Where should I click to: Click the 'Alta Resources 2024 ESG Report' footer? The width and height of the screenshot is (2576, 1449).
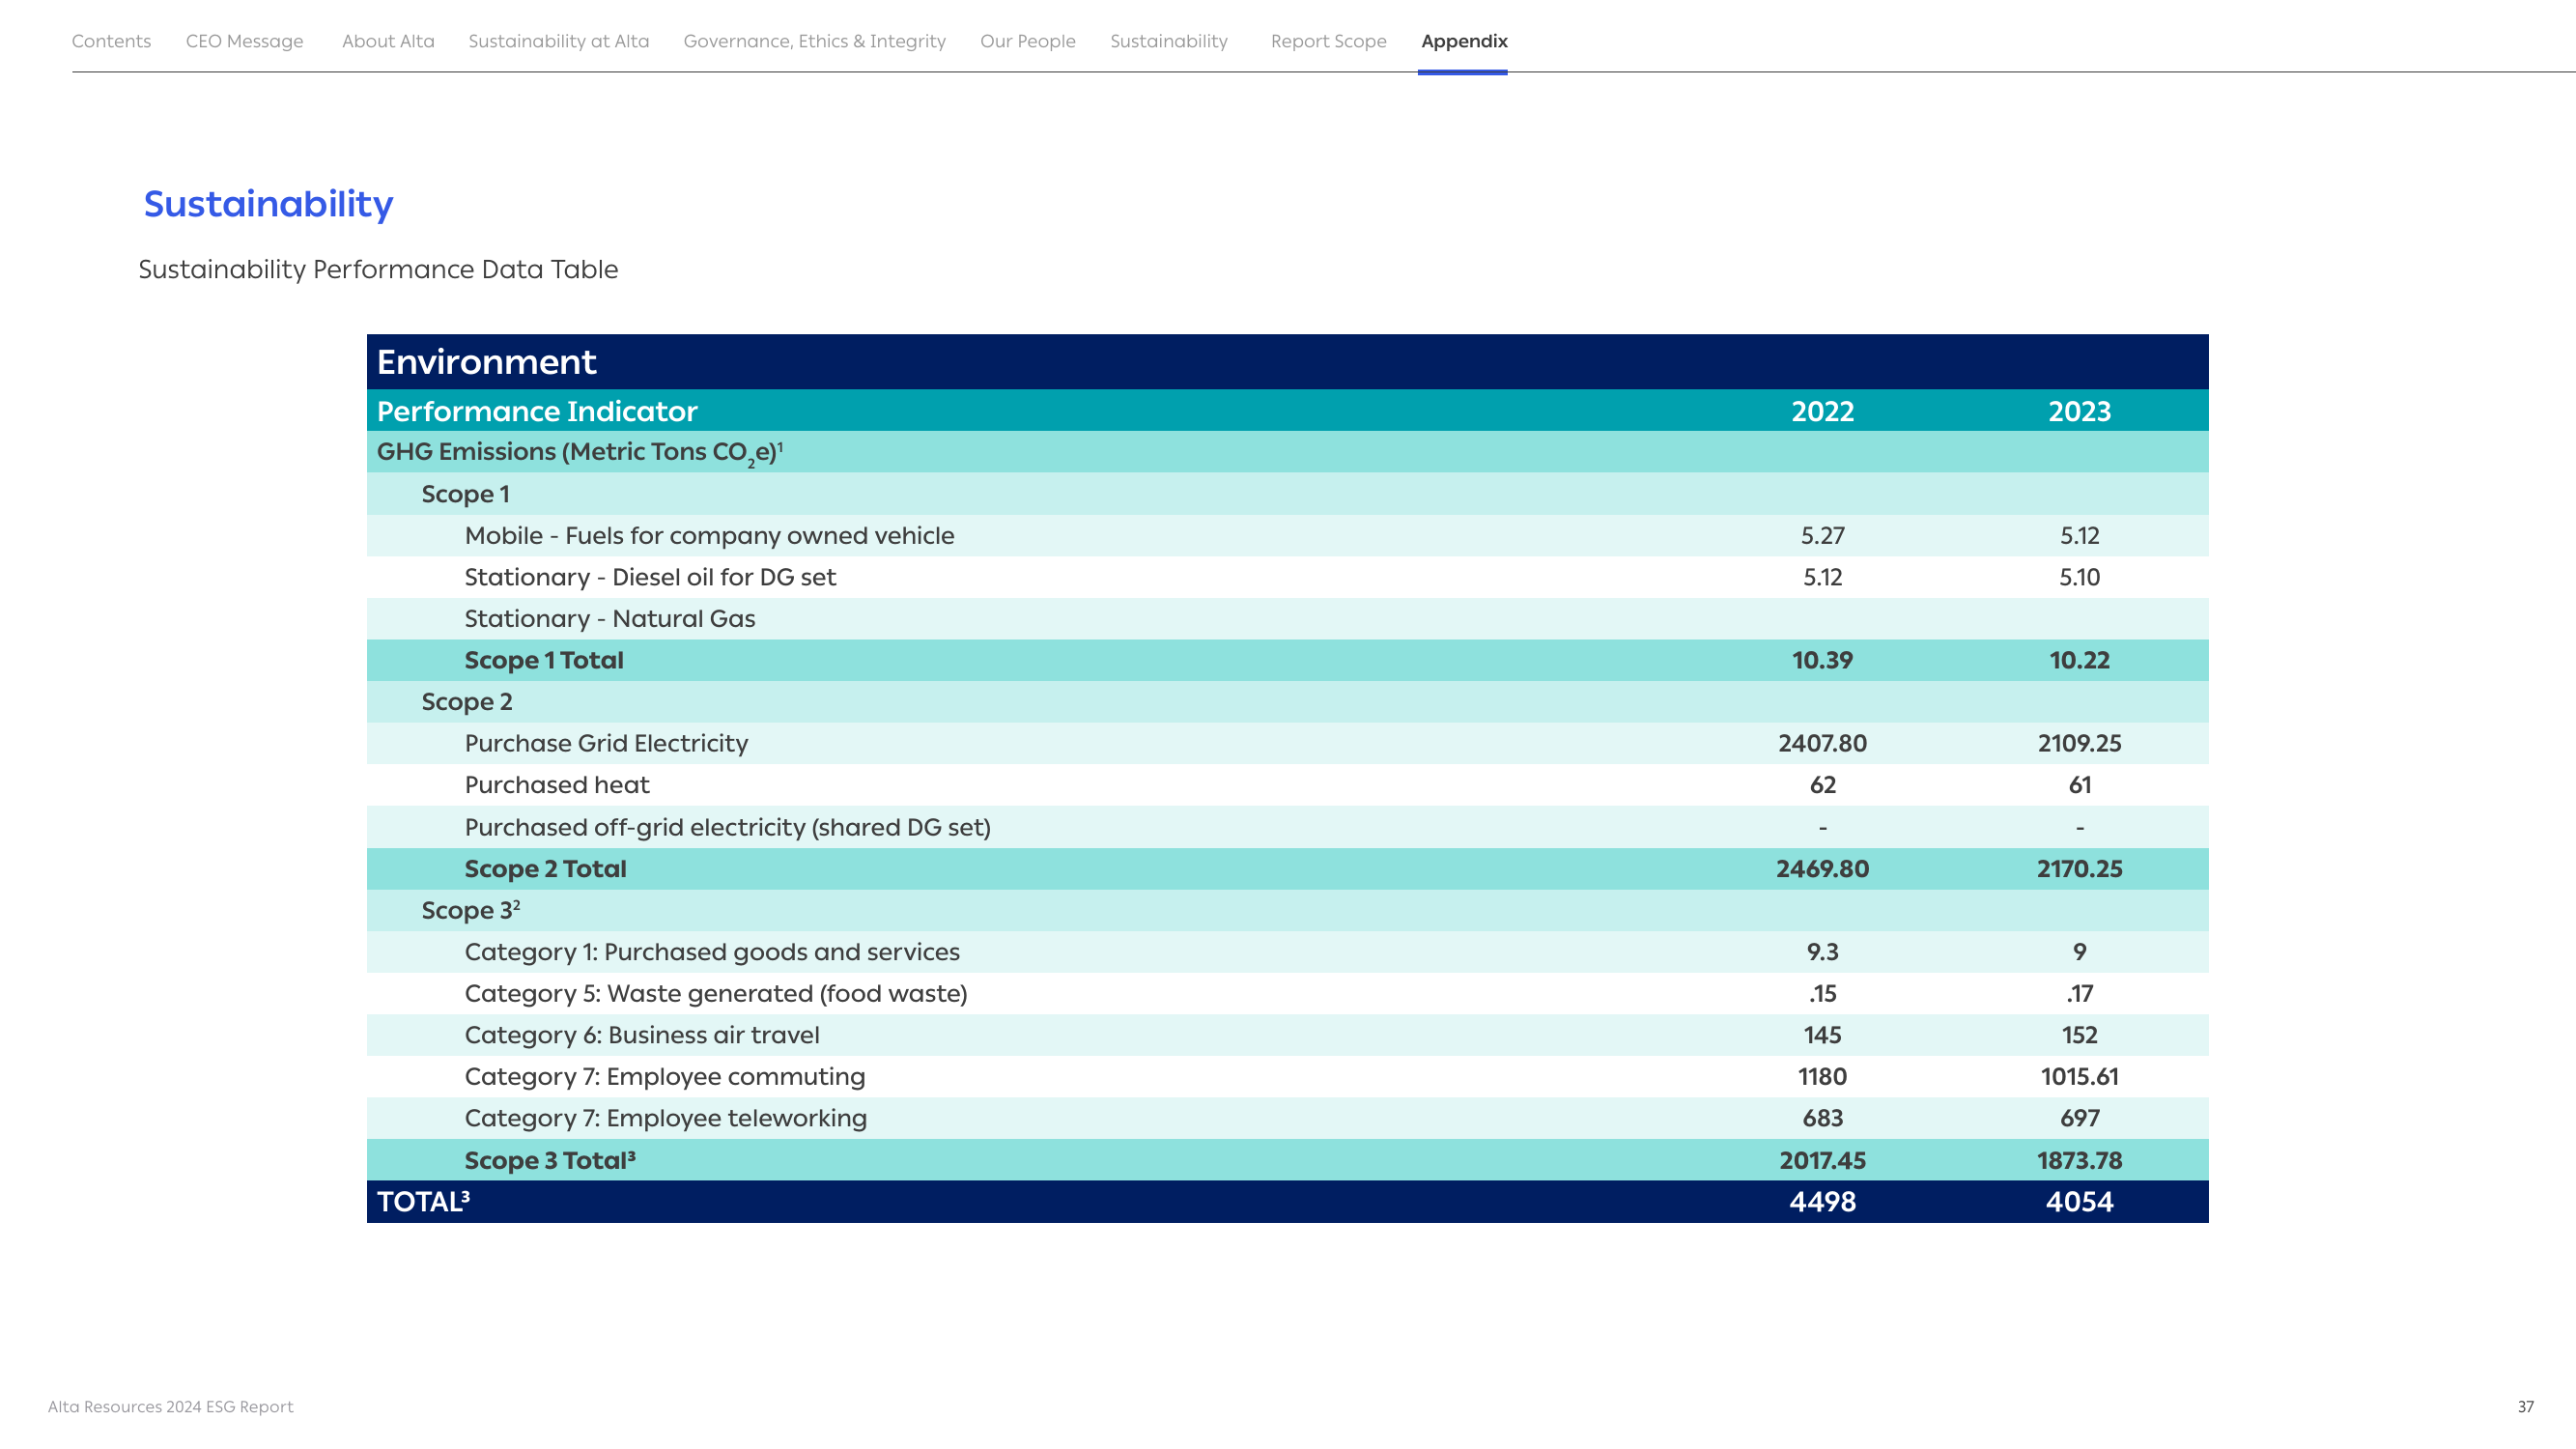[170, 1407]
